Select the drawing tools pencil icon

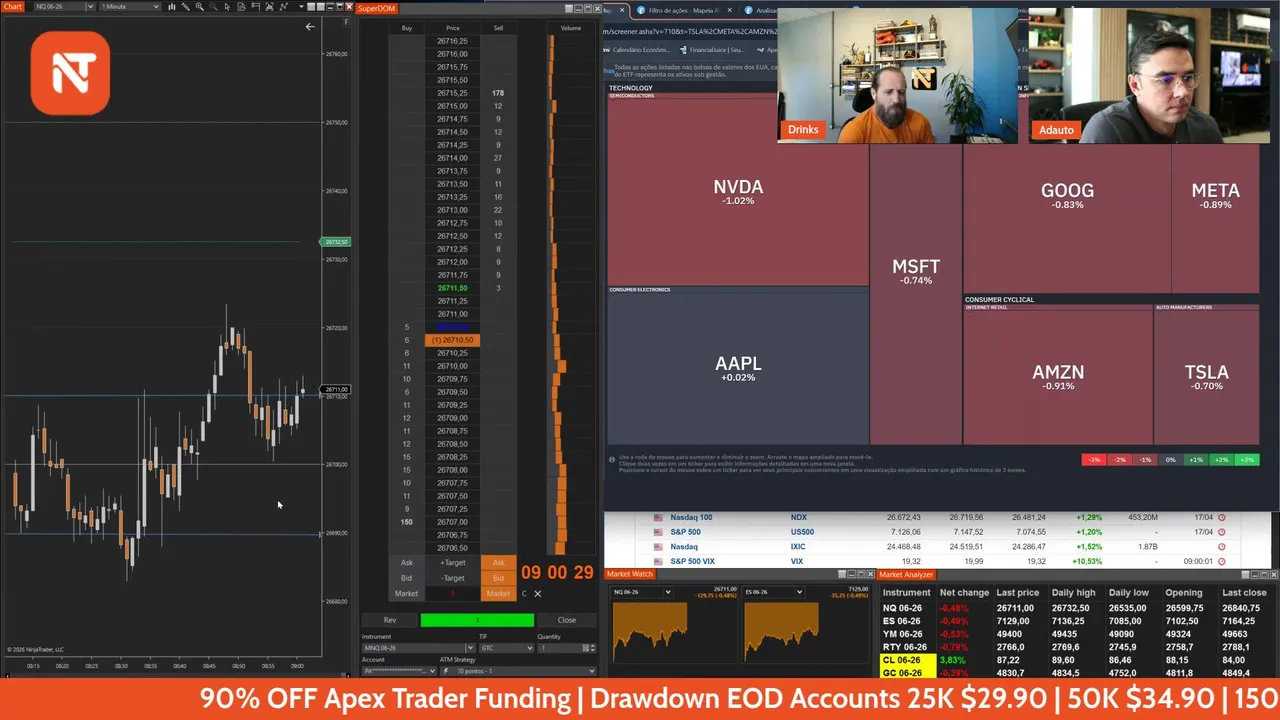tap(185, 6)
